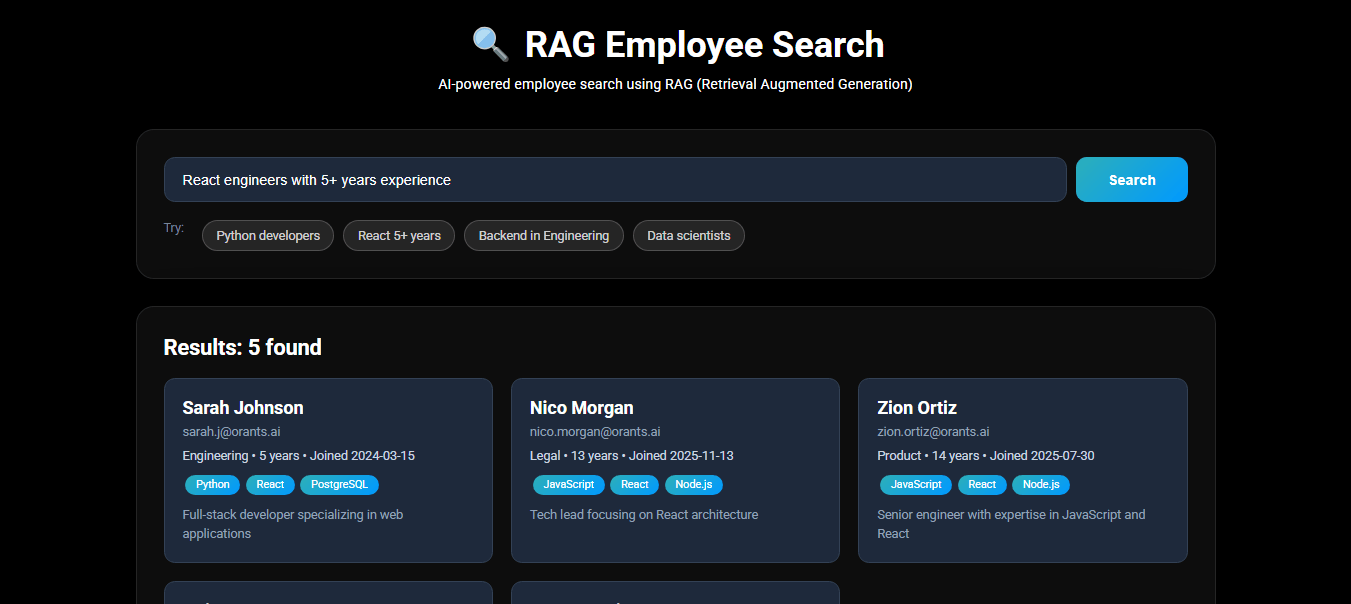Click the RAG Employee Search heading
1351x604 pixels.
click(704, 45)
